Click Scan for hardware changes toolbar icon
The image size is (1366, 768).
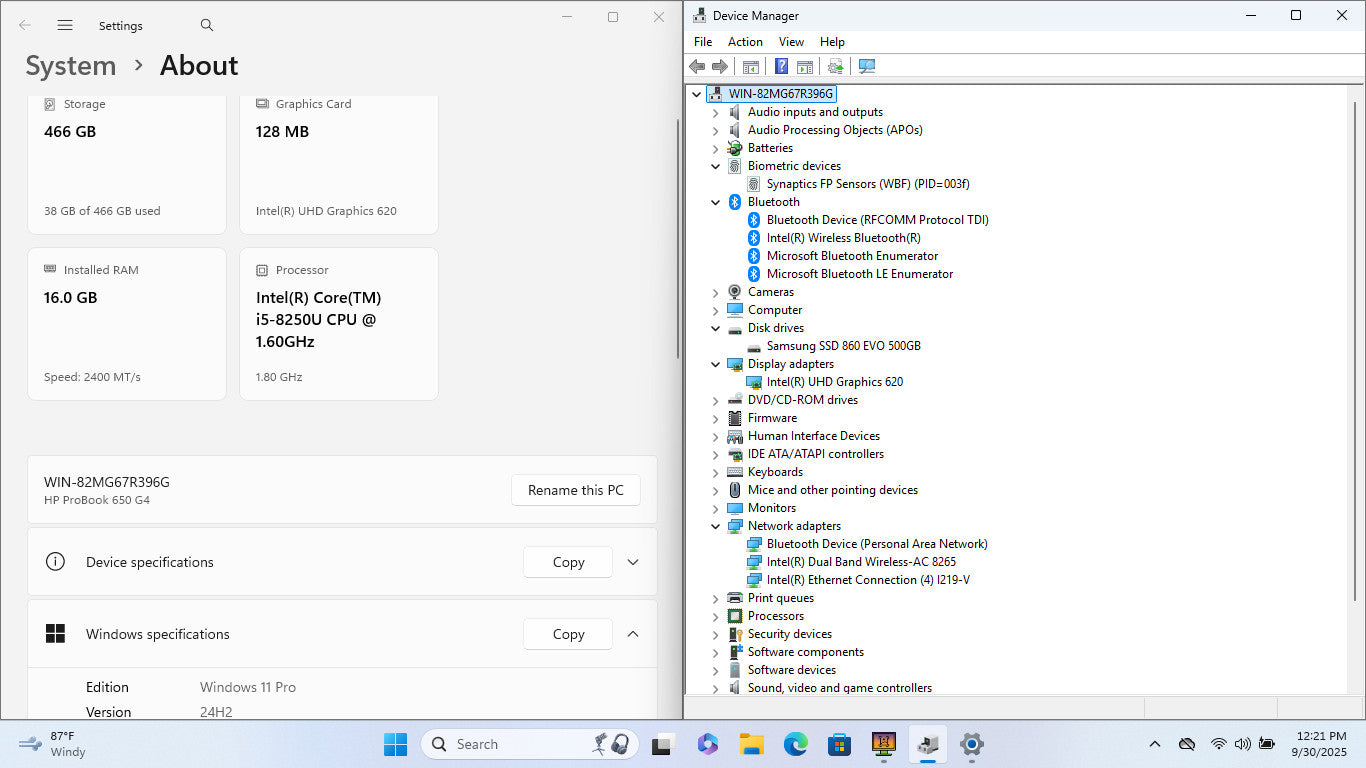867,66
